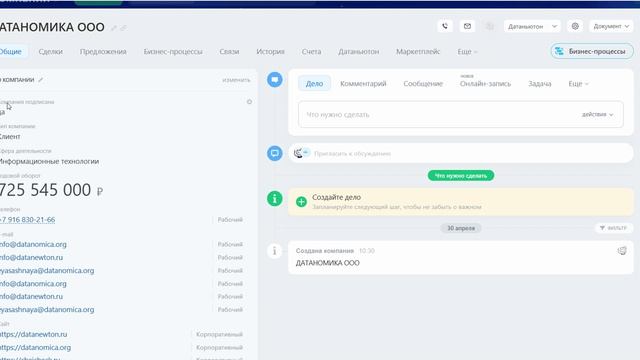Click the blue activity icon beside the Дело panel
640x360 pixels.
click(x=275, y=79)
